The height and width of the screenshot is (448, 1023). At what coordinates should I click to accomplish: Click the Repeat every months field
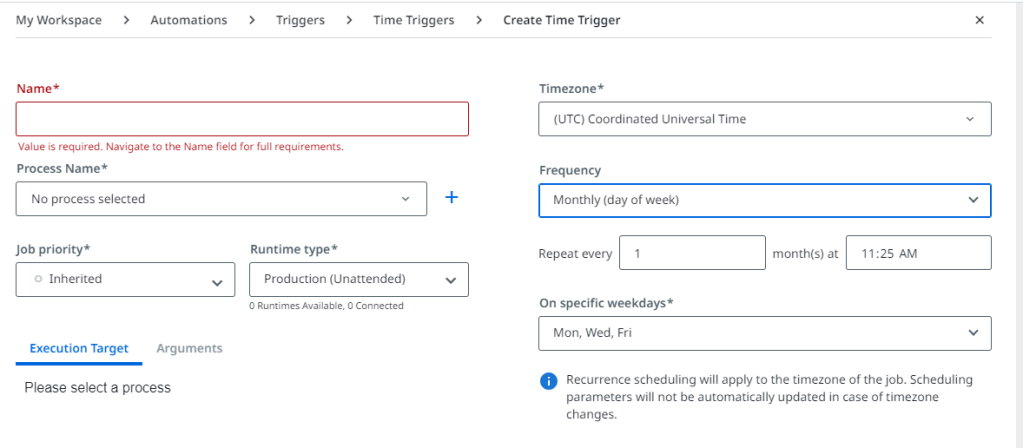692,253
